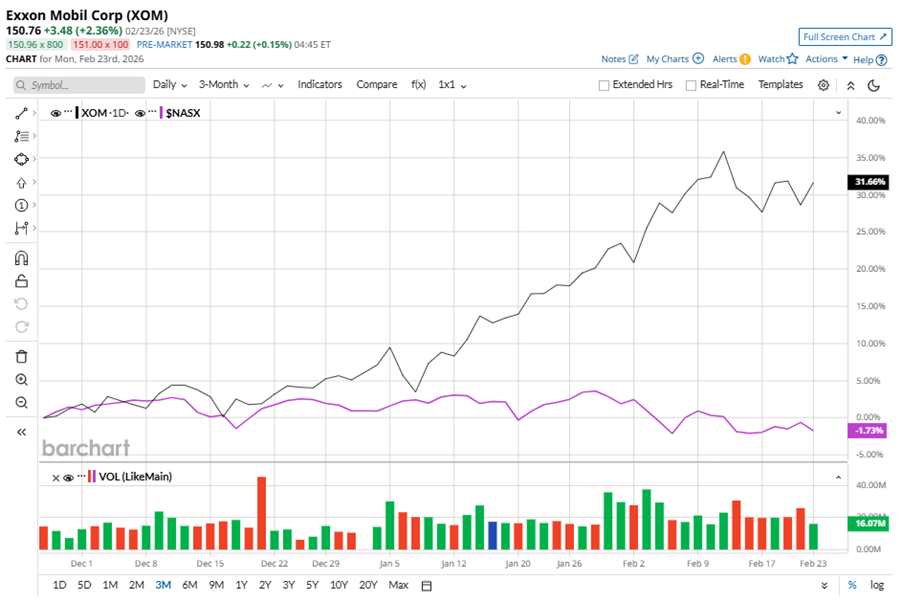902x602 pixels.
Task: Switch to dark mode moon icon
Action: 874,85
